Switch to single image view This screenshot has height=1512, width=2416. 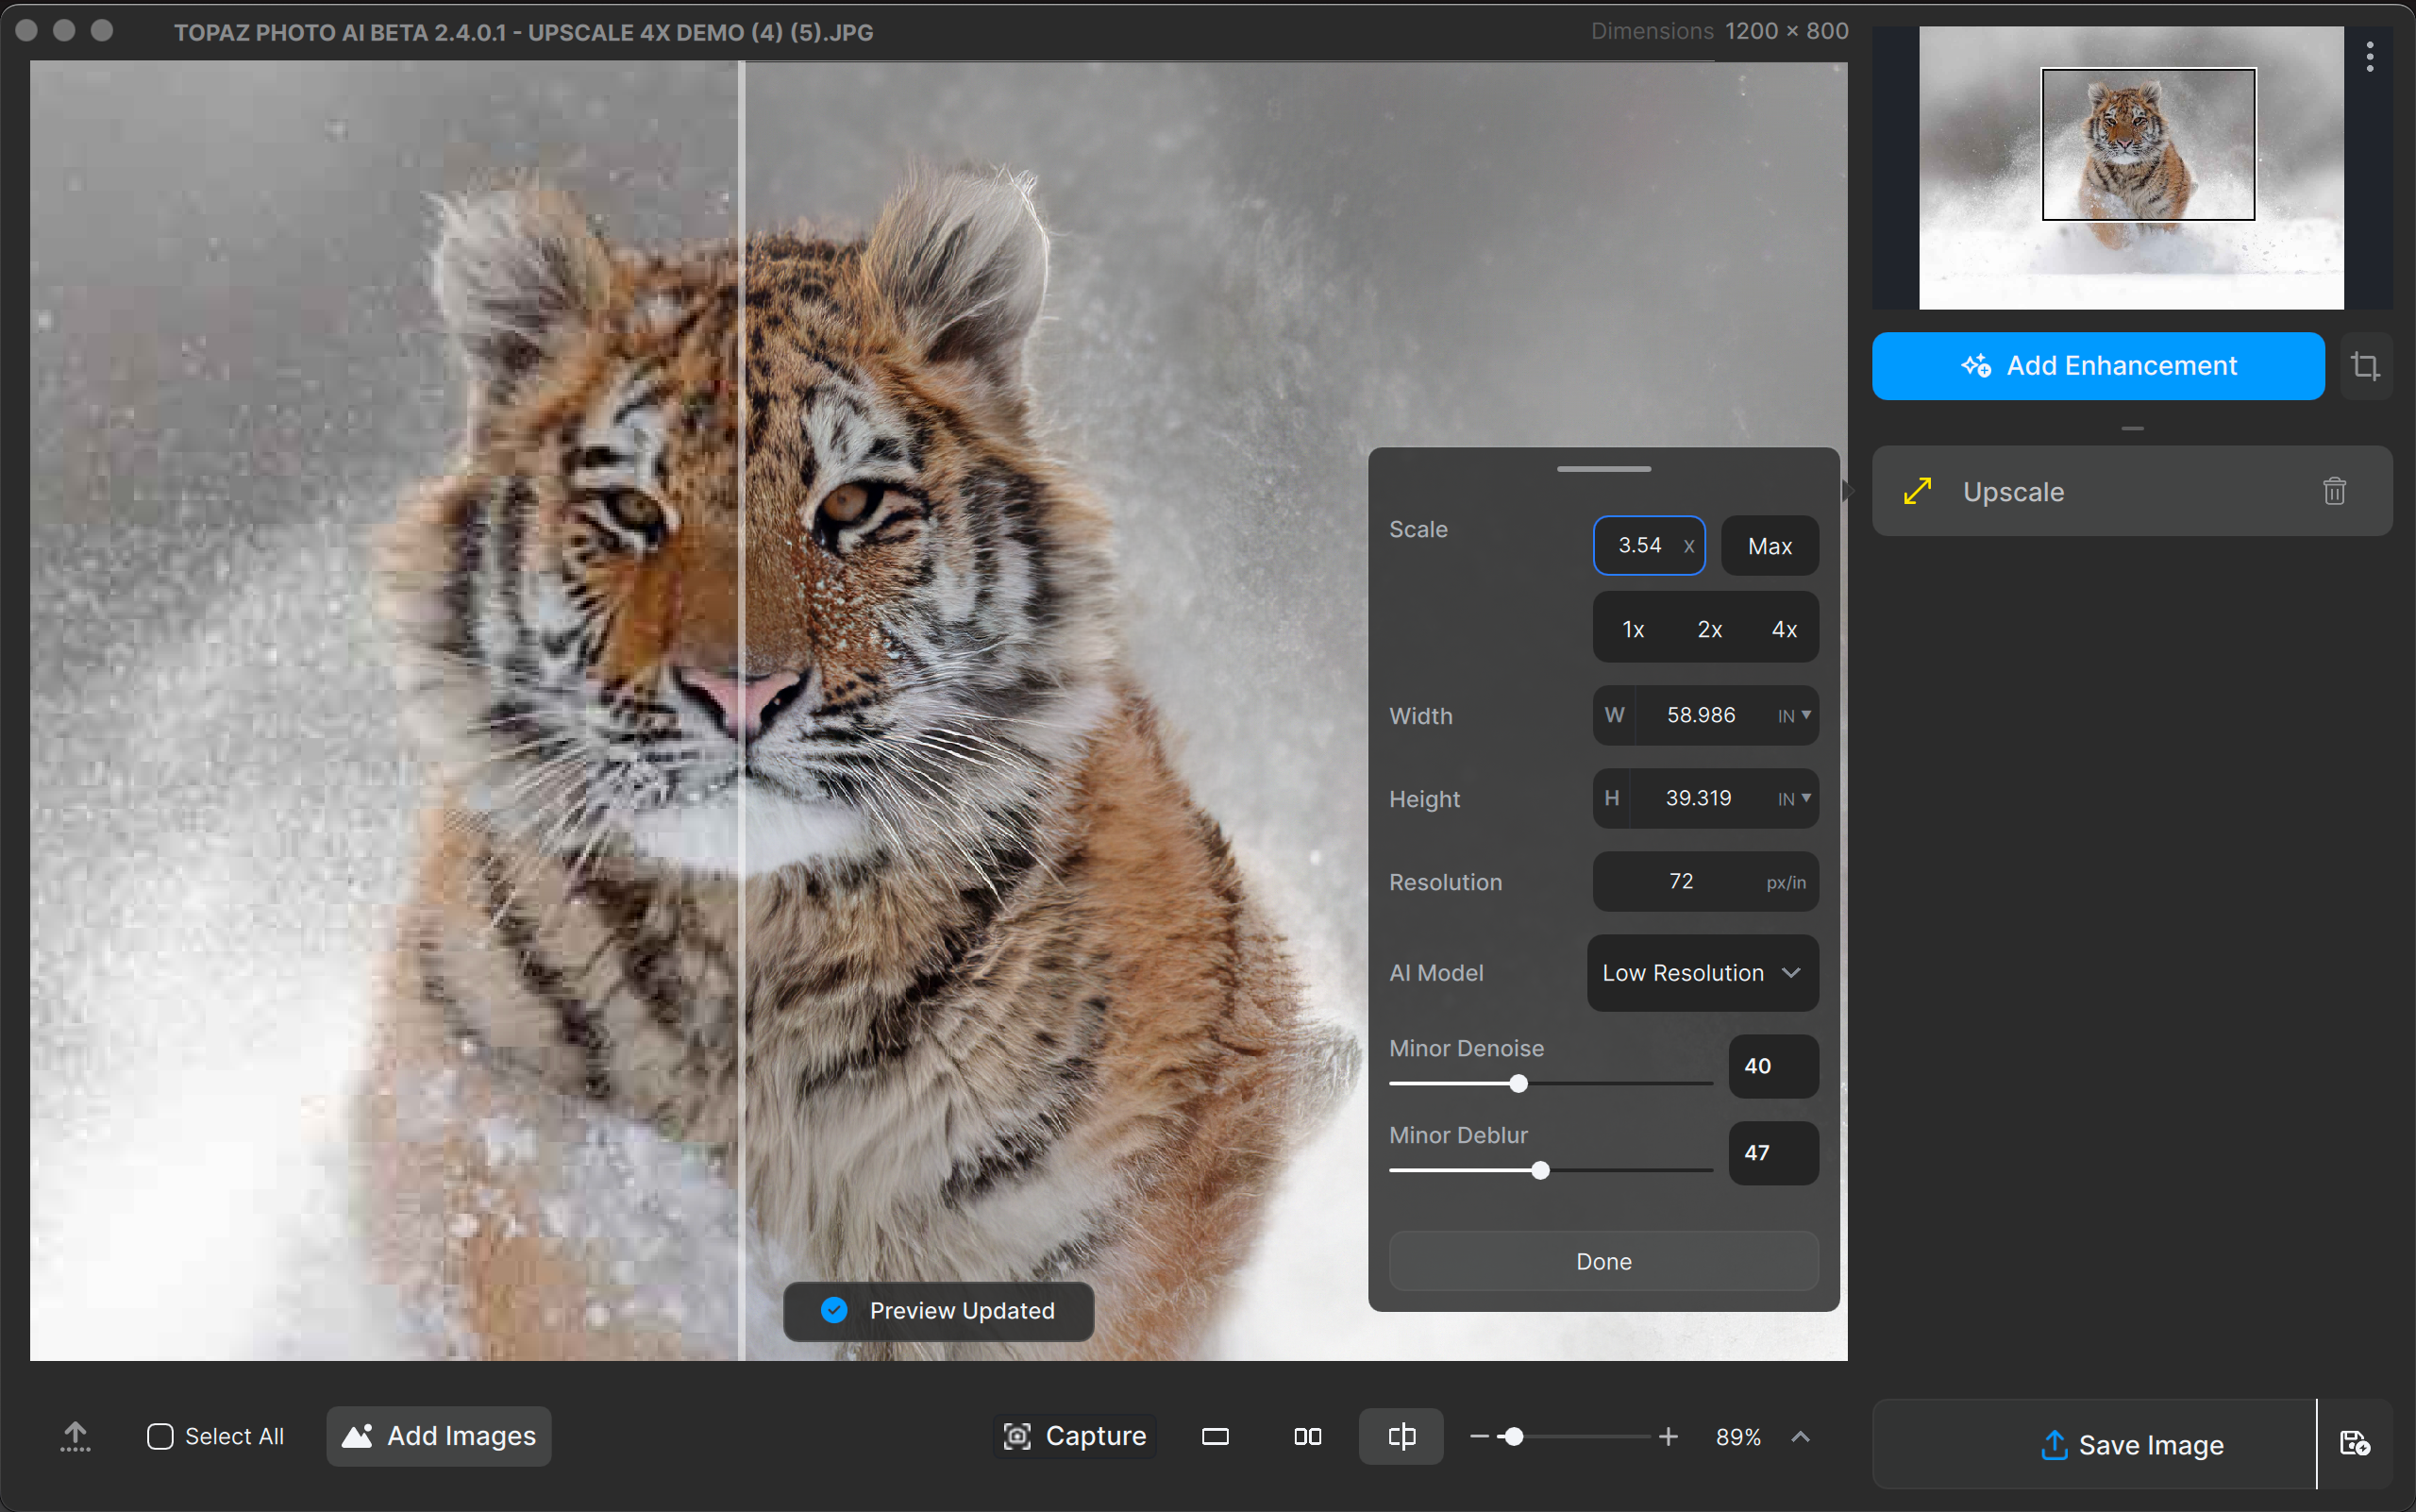coord(1215,1437)
